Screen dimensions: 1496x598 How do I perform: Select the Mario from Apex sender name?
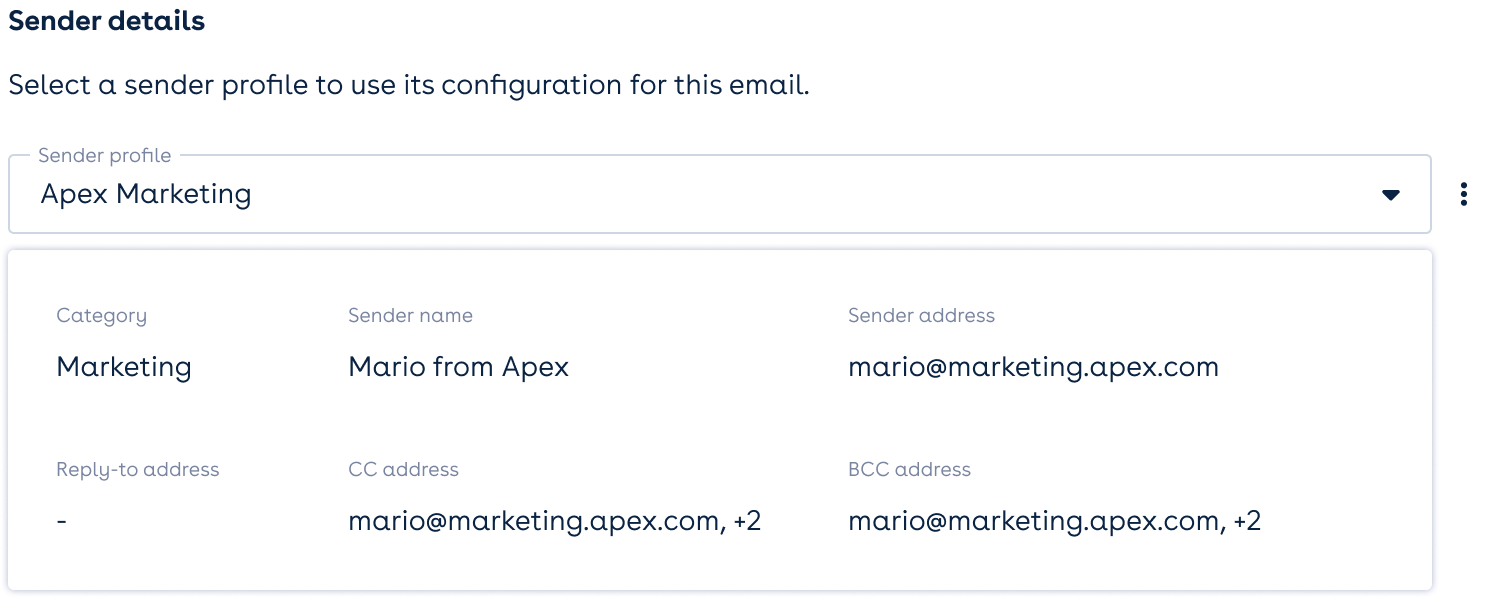pos(458,367)
